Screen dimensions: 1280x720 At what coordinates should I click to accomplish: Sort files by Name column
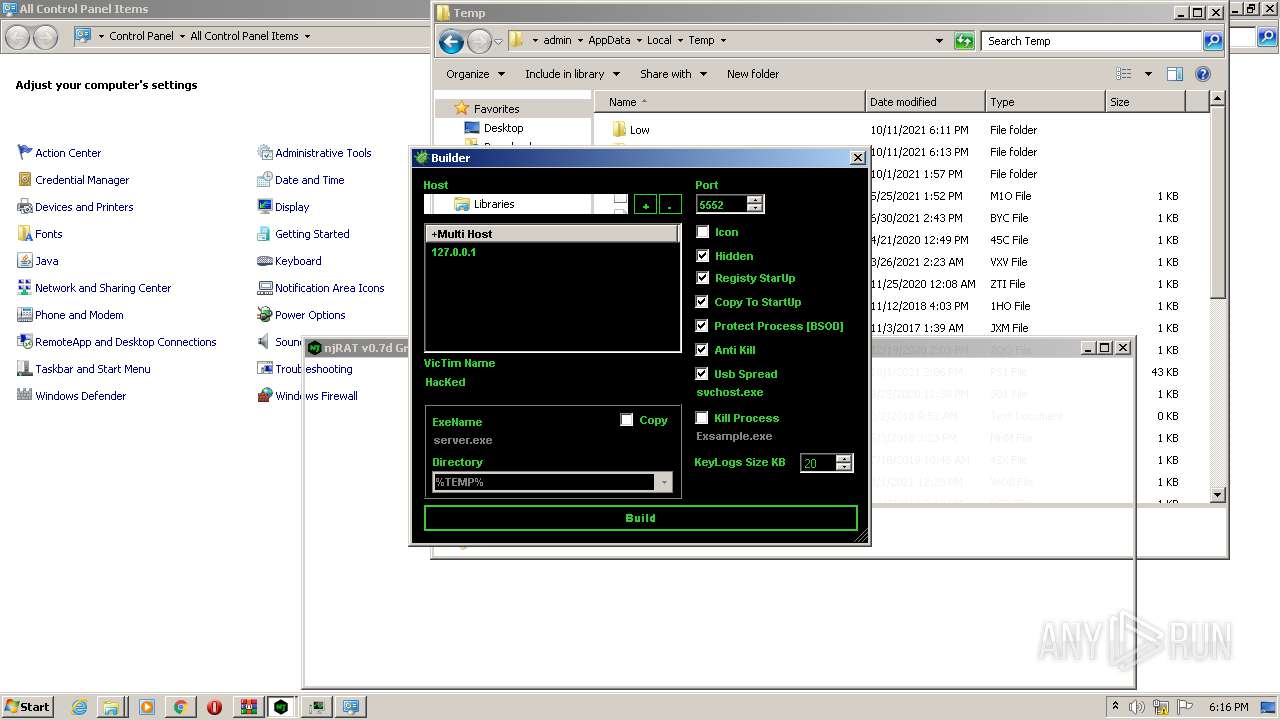point(730,102)
